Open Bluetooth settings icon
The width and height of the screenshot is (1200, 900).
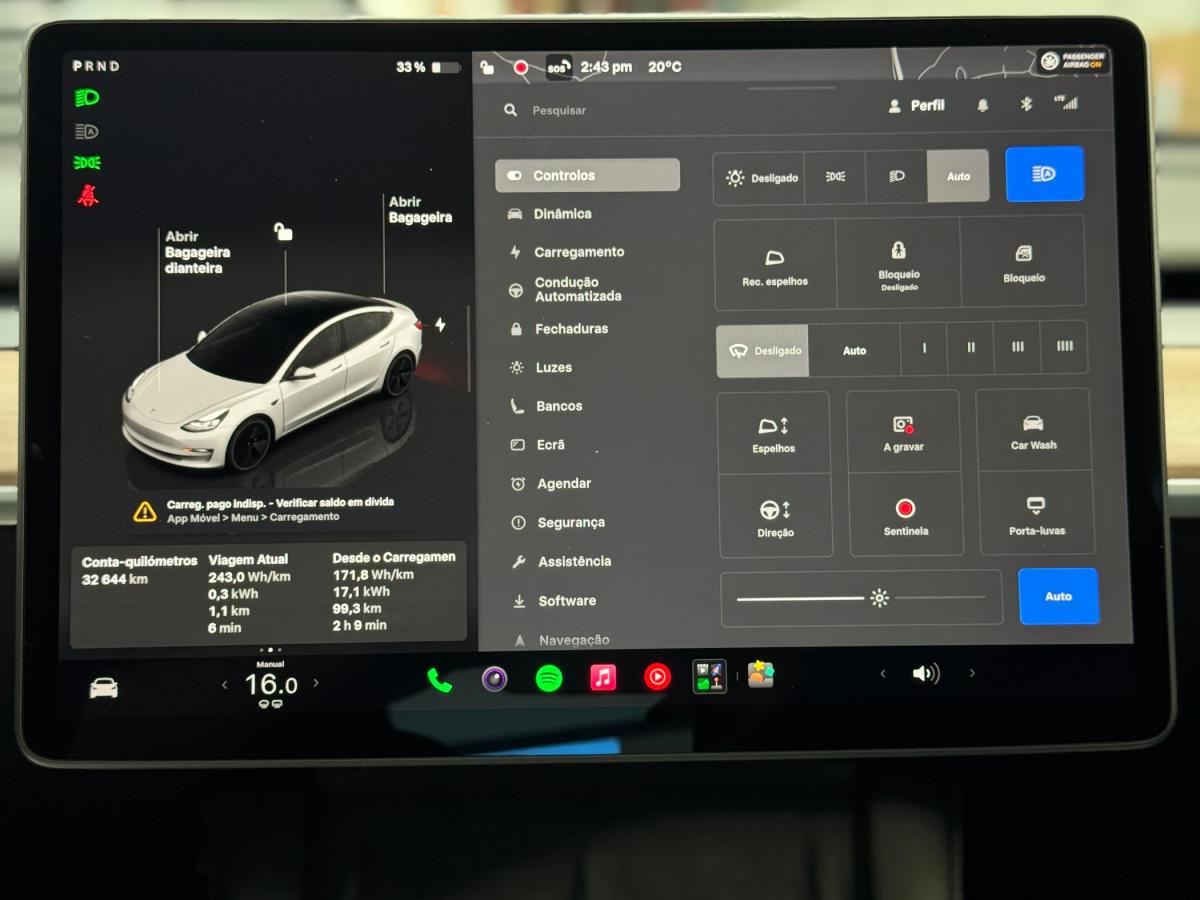click(1025, 103)
